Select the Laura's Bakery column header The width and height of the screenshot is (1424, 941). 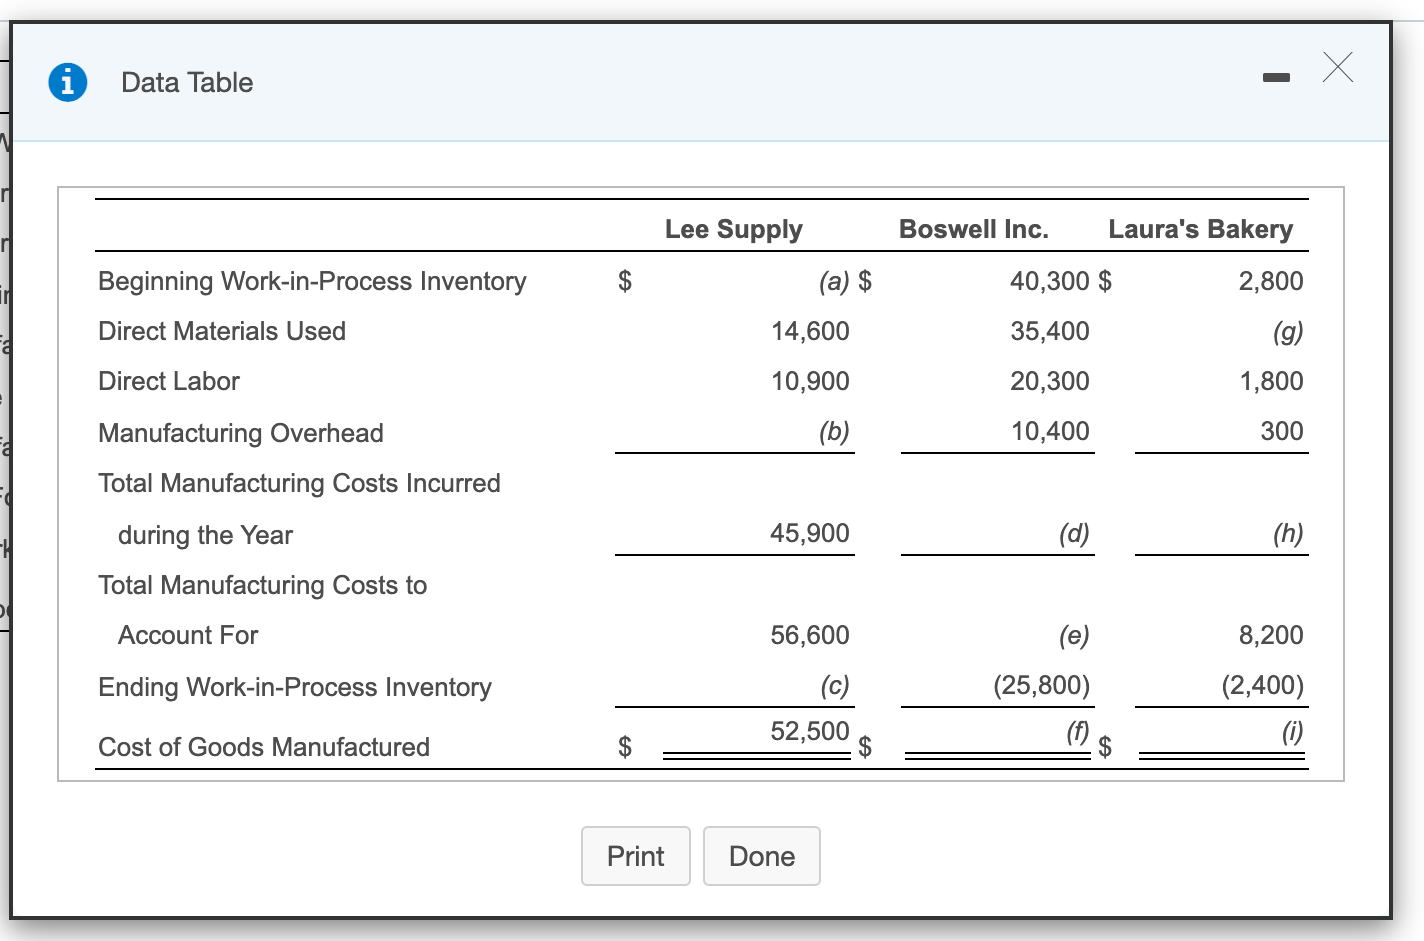[x=1201, y=230]
